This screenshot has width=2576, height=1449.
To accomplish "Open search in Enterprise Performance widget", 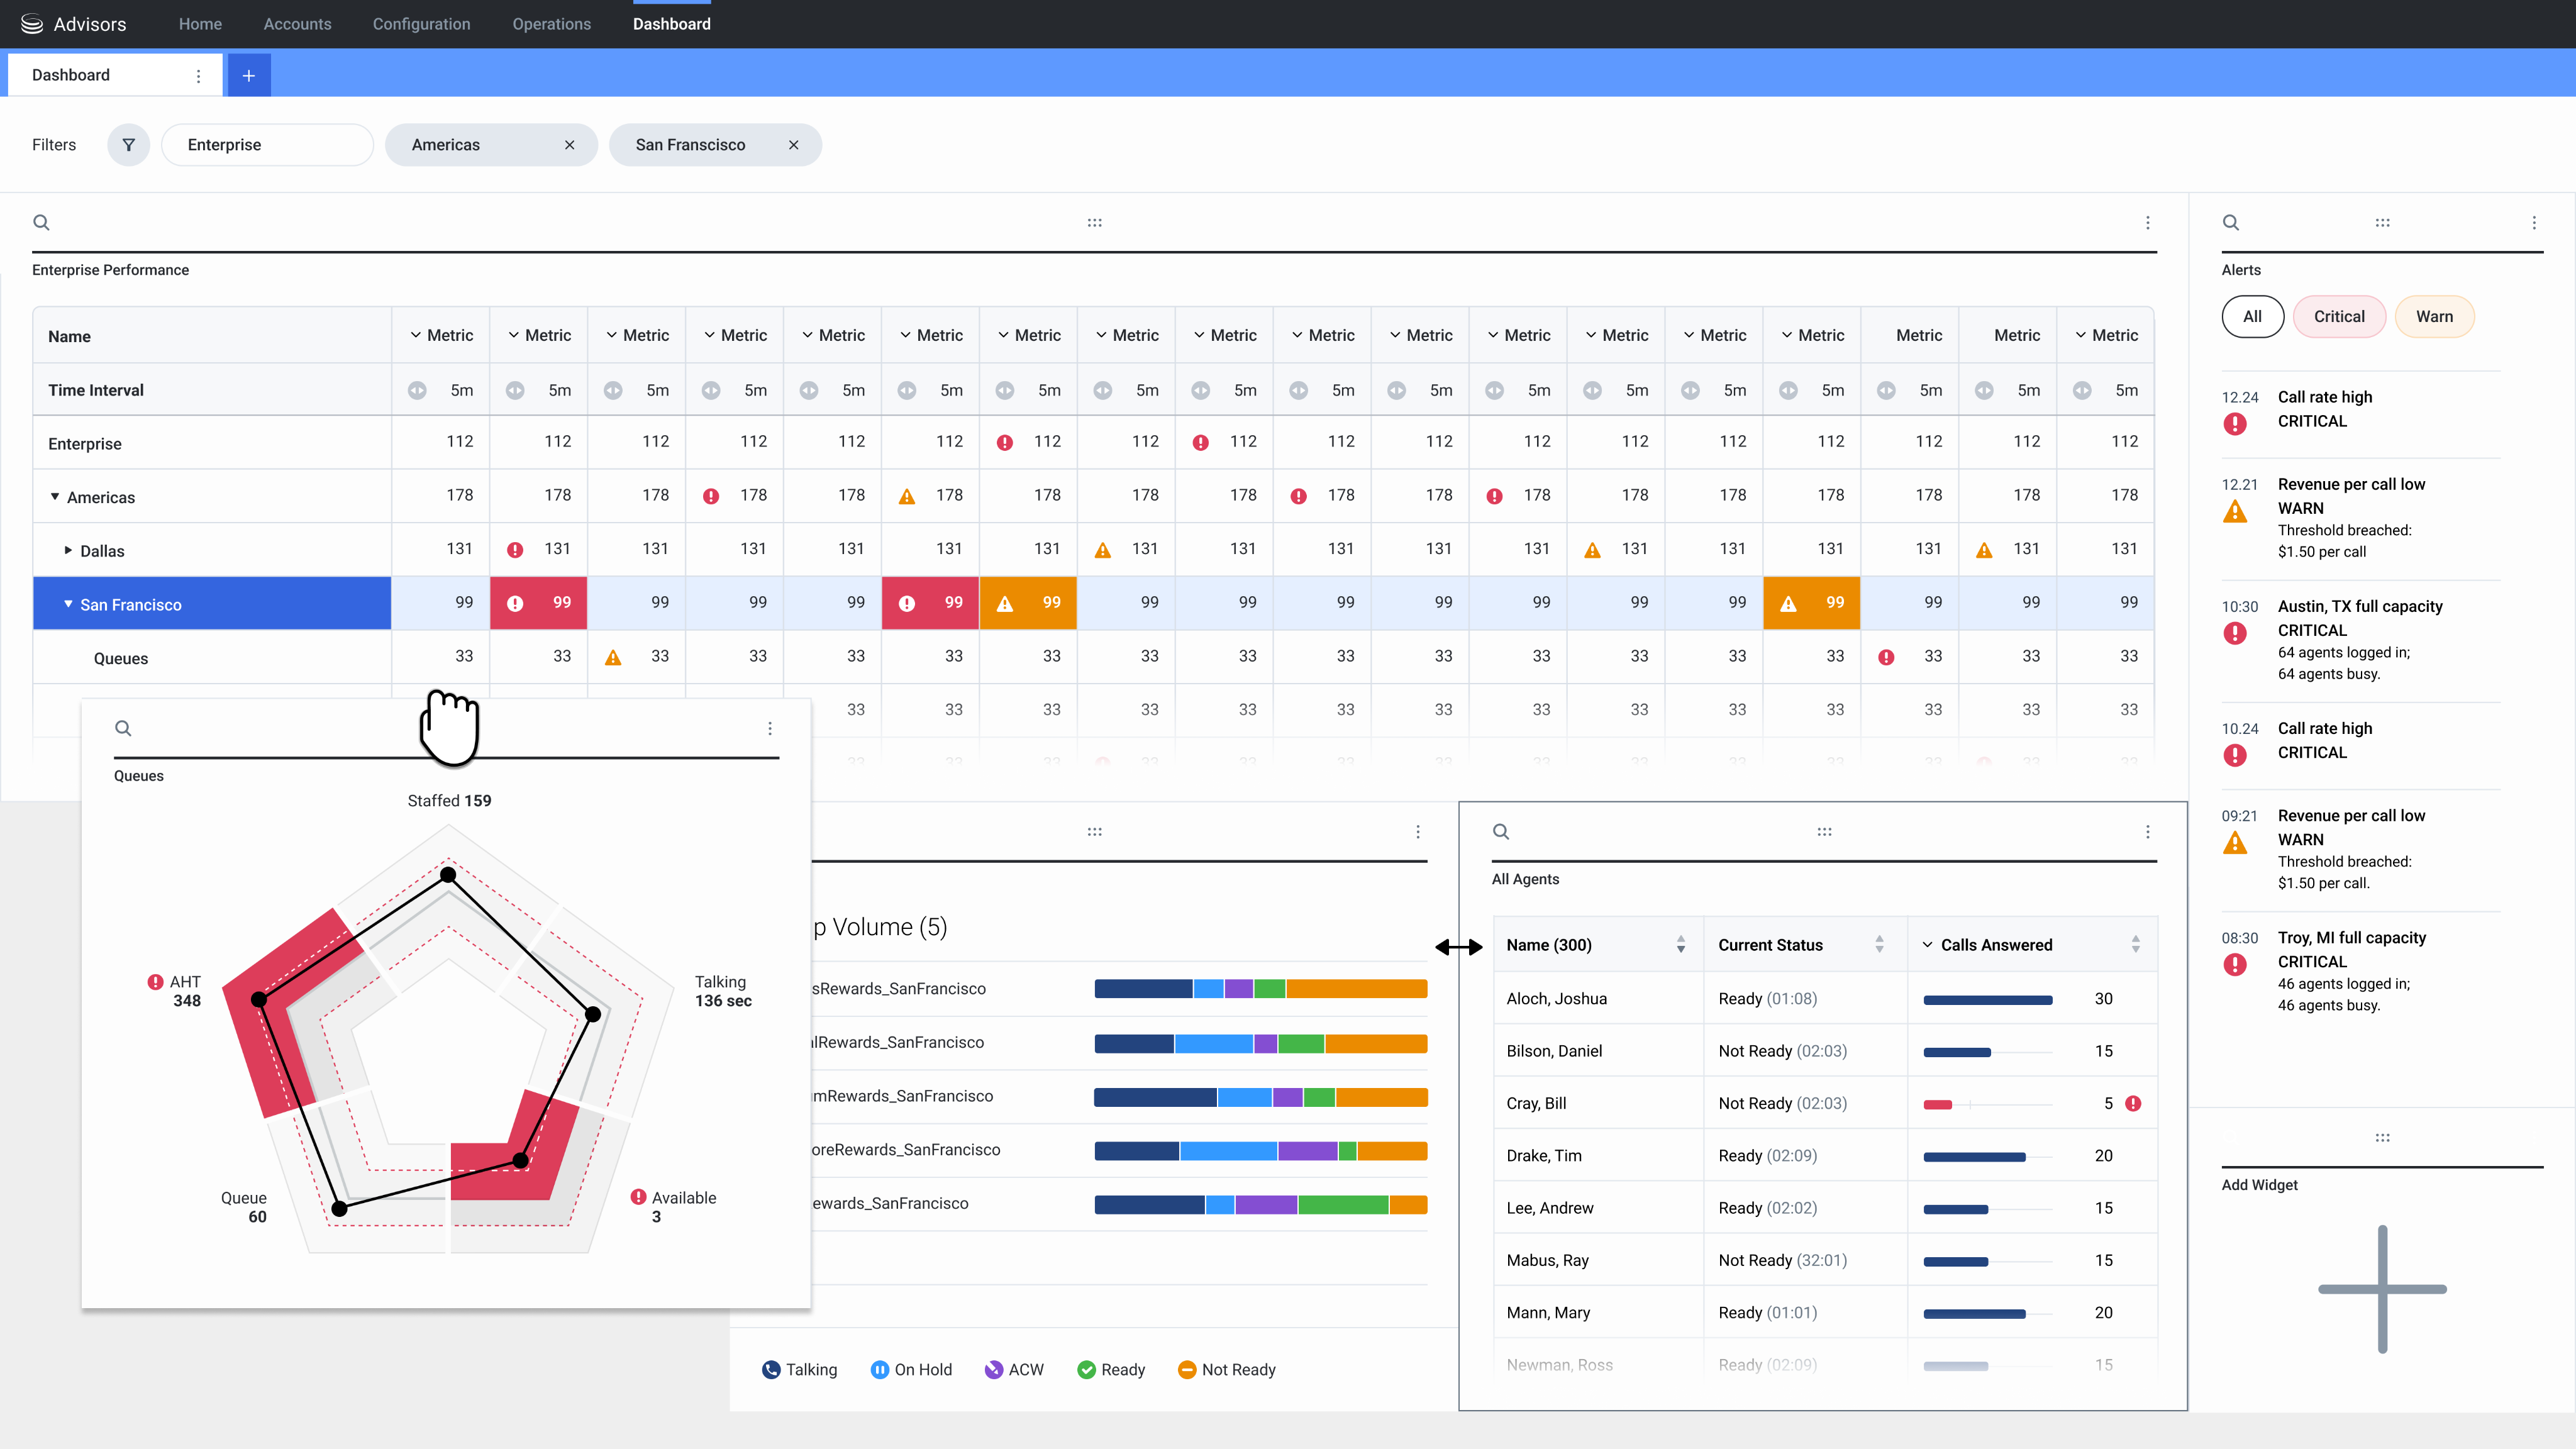I will (41, 222).
